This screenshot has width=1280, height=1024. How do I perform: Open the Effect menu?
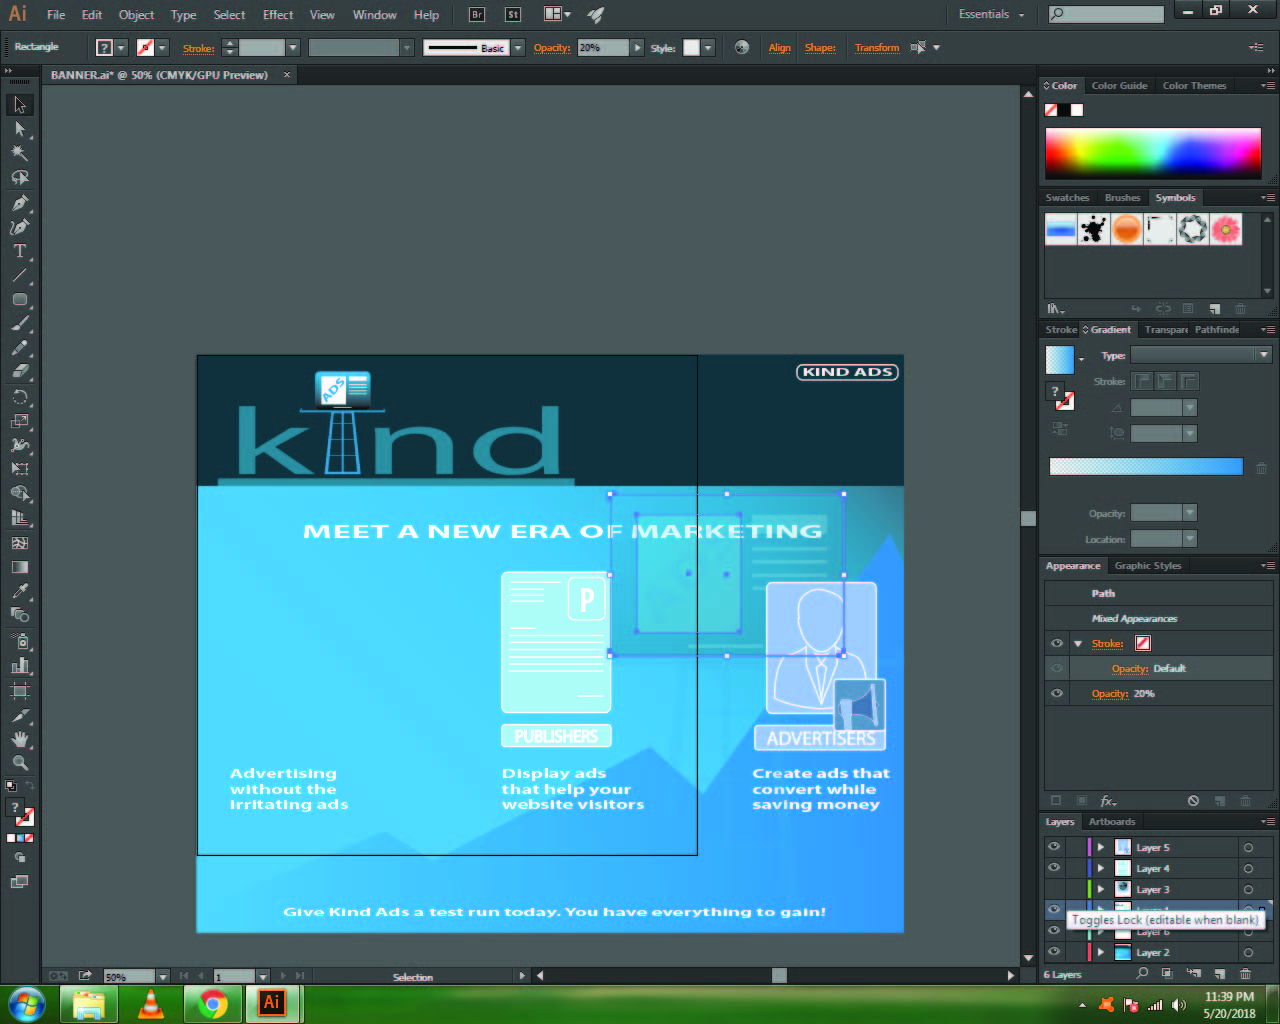click(278, 14)
